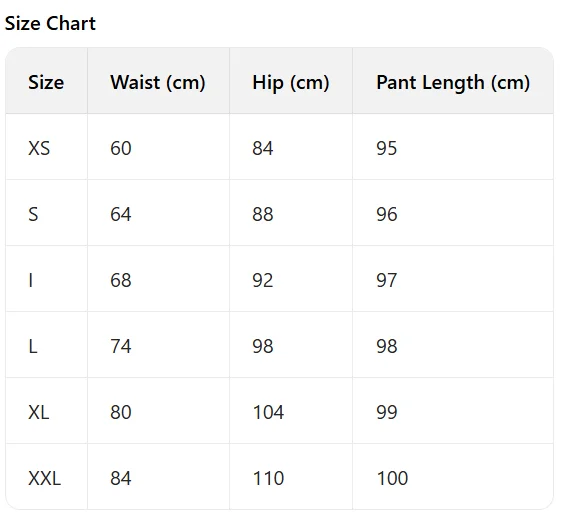Image resolution: width=572 pixels, height=521 pixels.
Task: Select the S size row label
Action: pos(33,214)
